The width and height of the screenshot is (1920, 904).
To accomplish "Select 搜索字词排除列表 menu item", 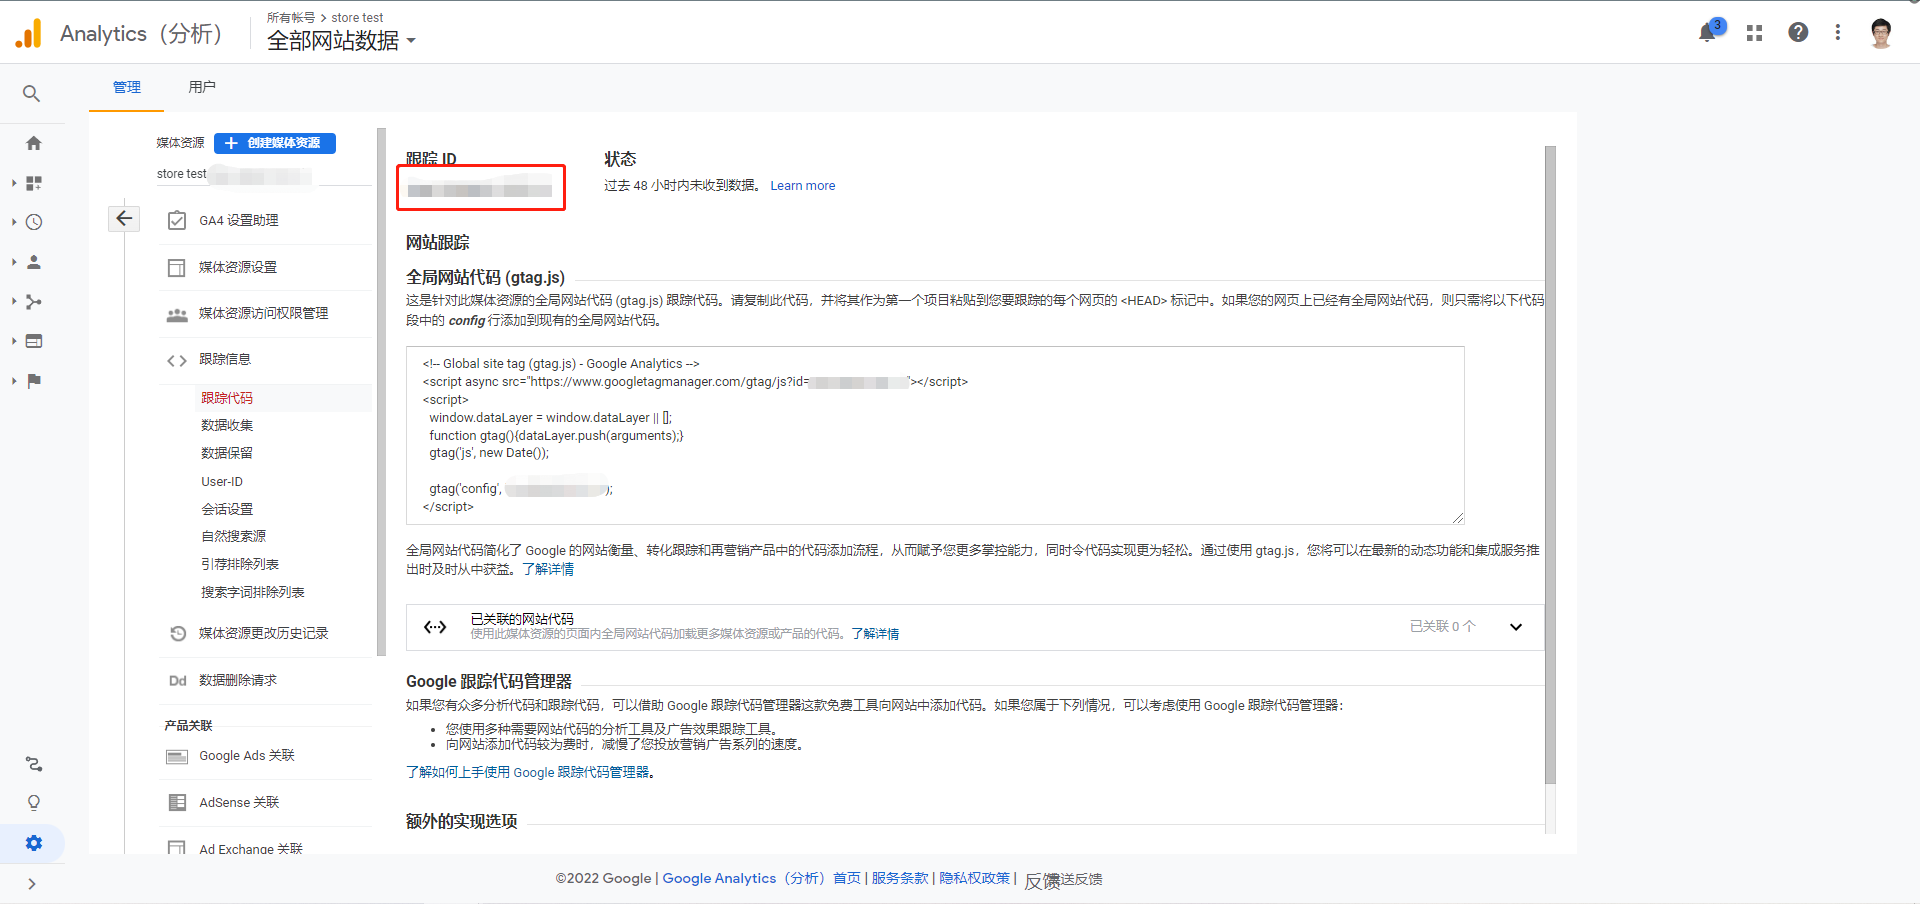I will click(253, 592).
